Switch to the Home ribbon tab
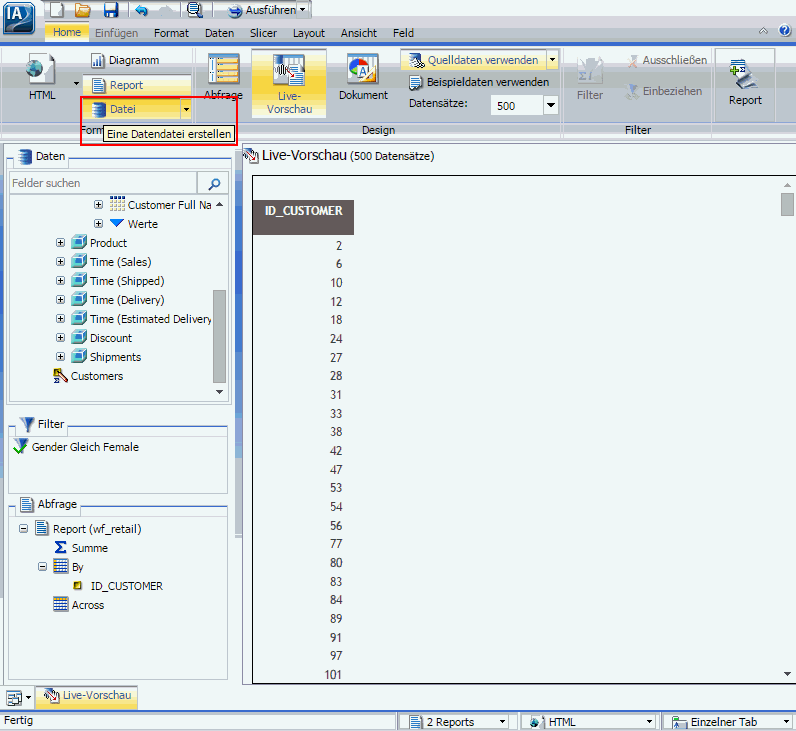796x731 pixels. click(x=67, y=32)
